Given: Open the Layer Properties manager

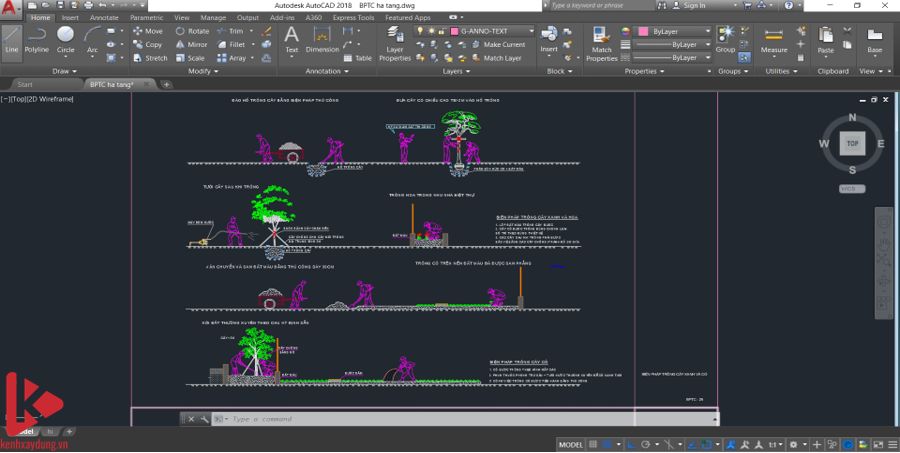Looking at the screenshot, I should pos(395,46).
